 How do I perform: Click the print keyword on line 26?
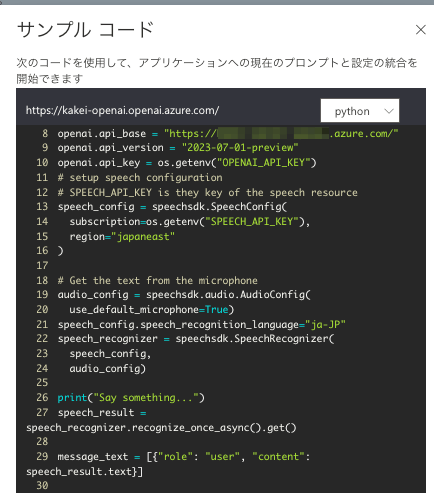coord(72,398)
